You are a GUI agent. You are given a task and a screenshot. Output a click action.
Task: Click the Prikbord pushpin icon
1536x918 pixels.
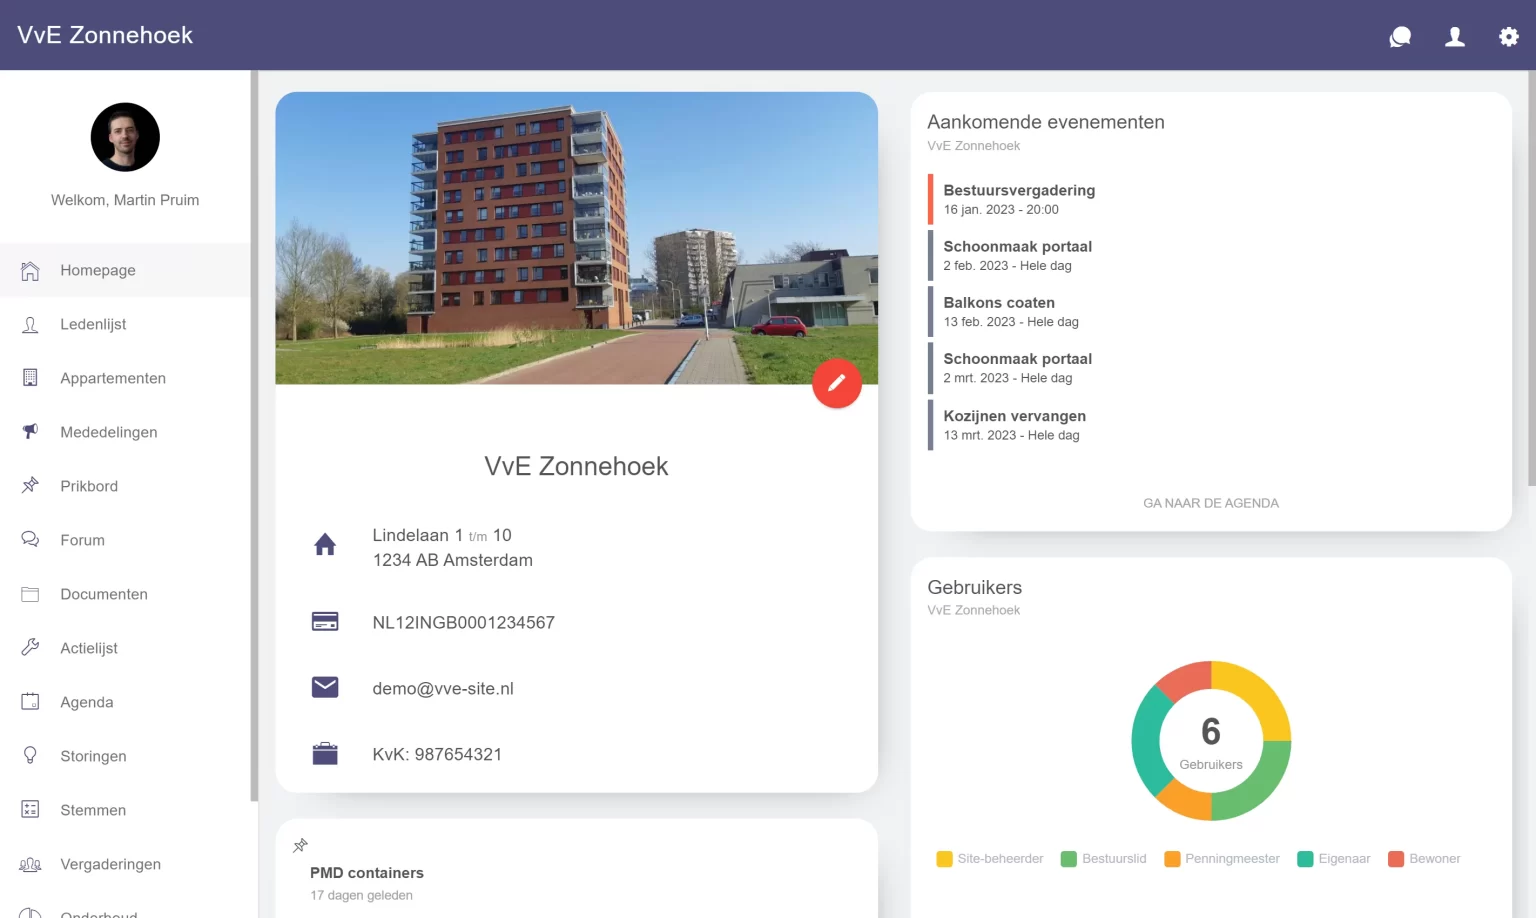tap(29, 486)
